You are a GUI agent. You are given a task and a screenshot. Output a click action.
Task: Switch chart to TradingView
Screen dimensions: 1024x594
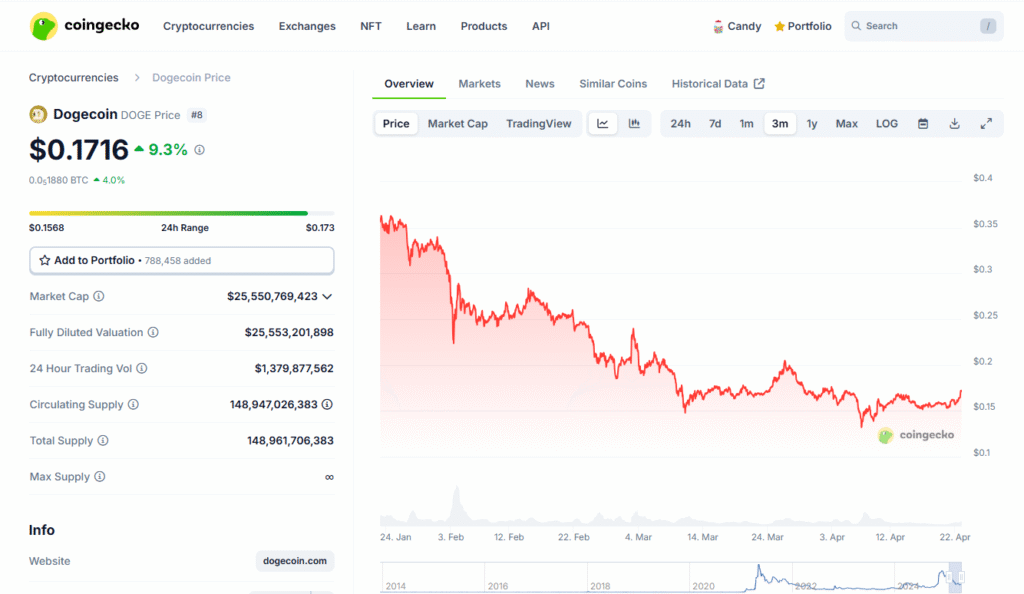(x=539, y=123)
